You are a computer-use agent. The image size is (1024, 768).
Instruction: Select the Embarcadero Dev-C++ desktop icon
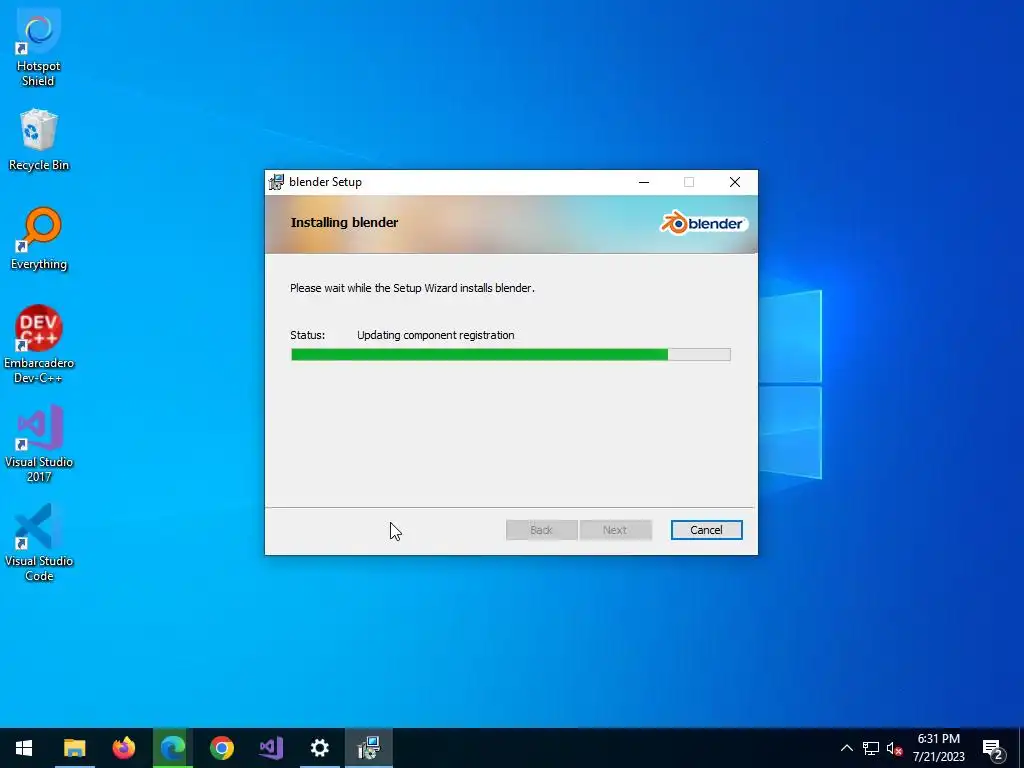pyautogui.click(x=39, y=344)
